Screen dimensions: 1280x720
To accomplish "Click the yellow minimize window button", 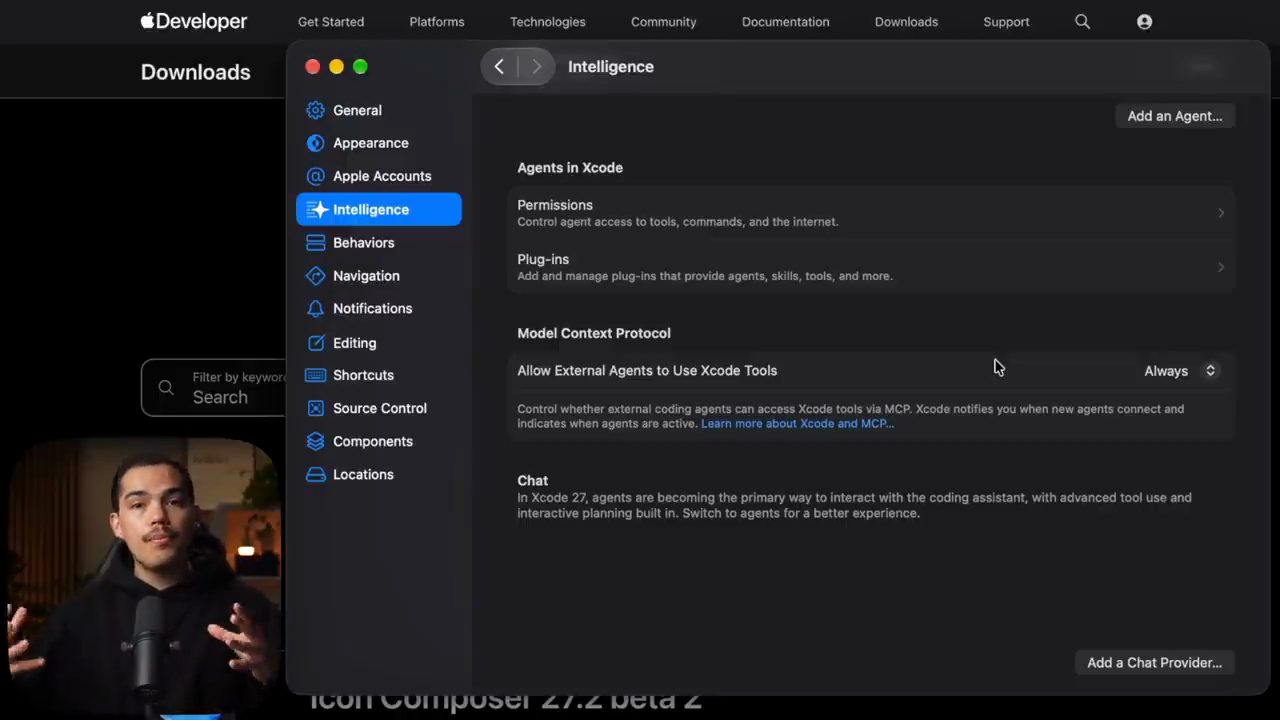I will (336, 66).
